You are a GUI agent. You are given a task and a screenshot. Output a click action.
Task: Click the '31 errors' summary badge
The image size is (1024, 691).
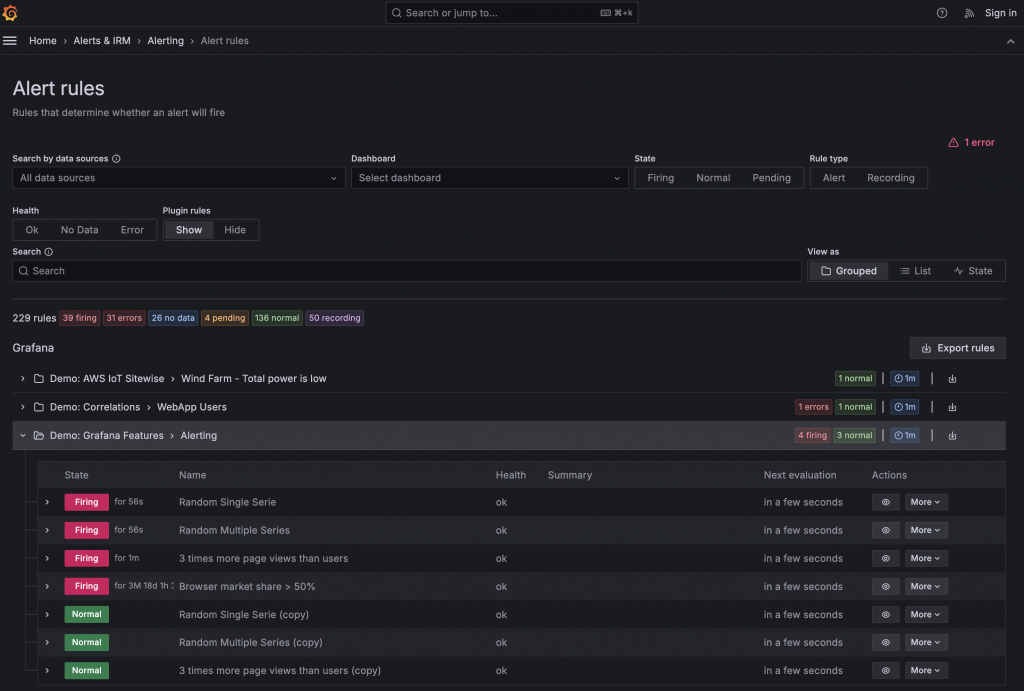[x=124, y=318]
